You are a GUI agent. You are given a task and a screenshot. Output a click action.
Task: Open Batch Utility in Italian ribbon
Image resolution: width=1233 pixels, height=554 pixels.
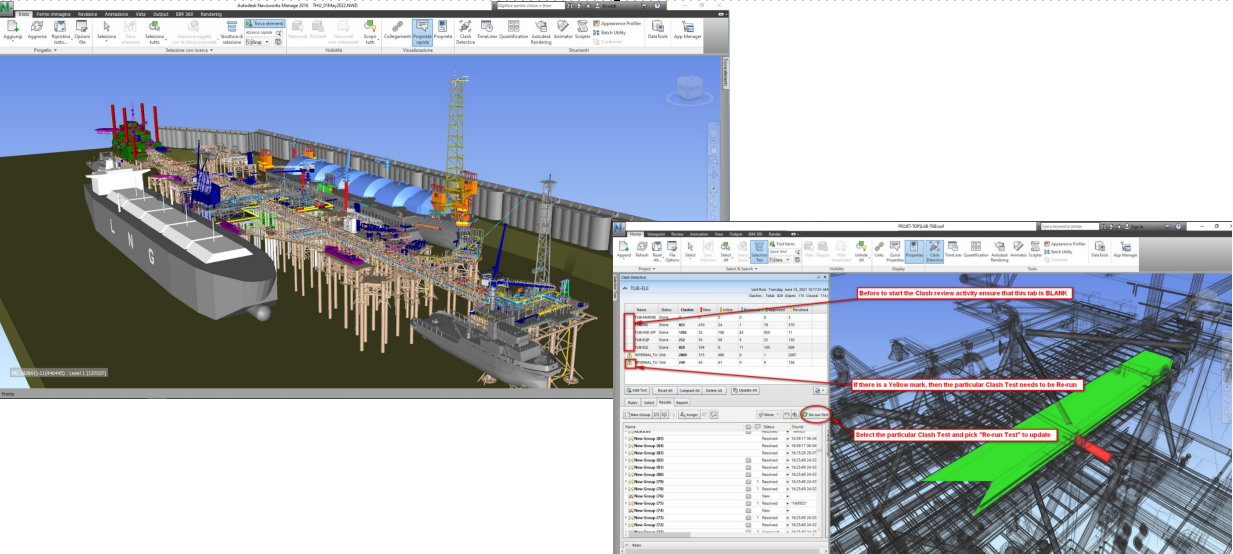click(612, 32)
